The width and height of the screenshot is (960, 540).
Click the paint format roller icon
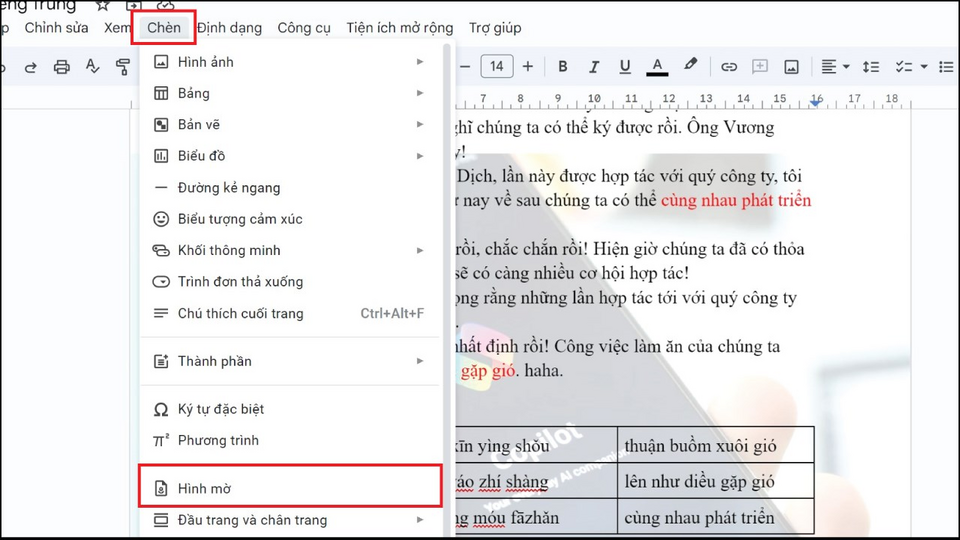coord(123,67)
